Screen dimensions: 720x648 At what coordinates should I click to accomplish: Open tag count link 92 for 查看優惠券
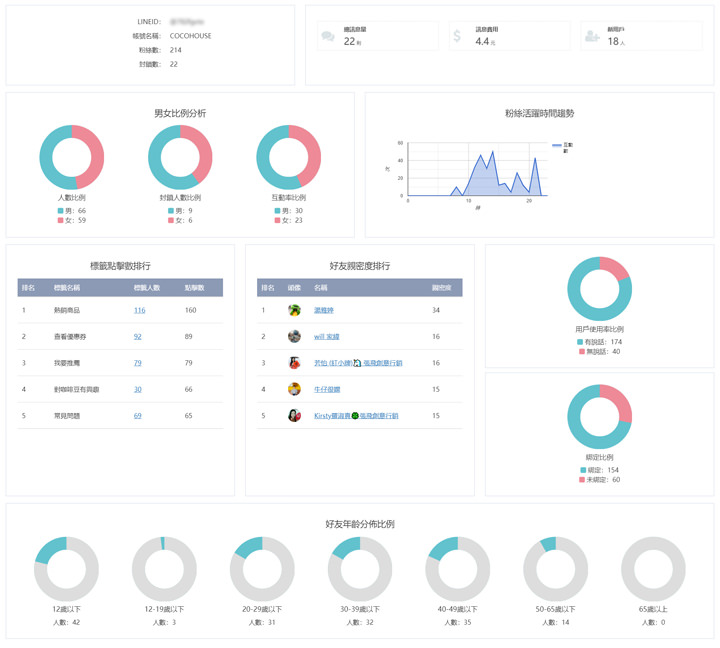tap(137, 337)
